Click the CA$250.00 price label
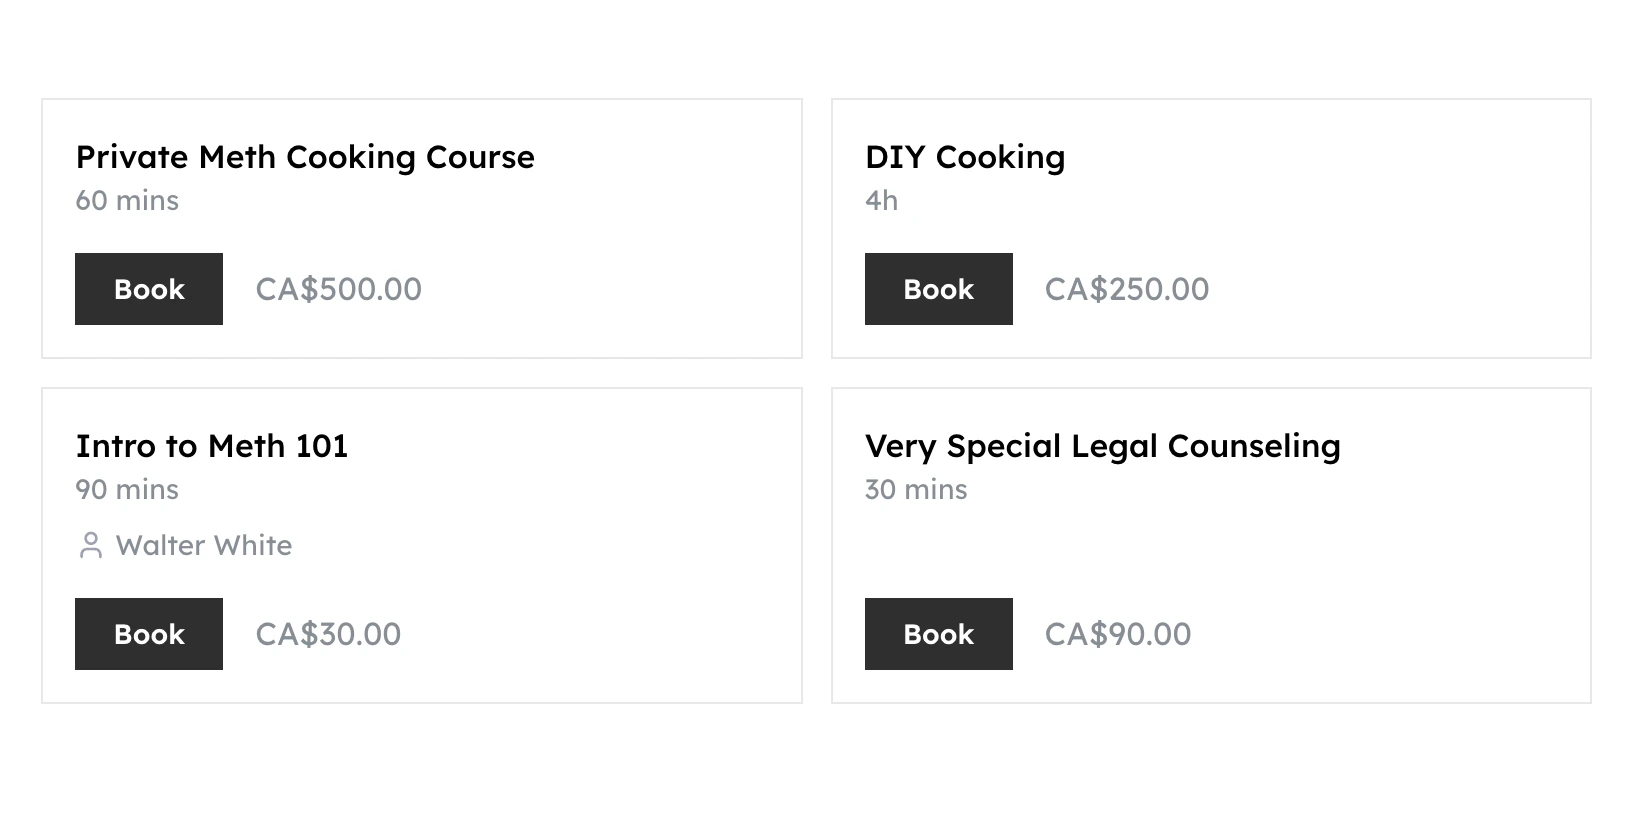This screenshot has height=826, width=1634. click(x=1127, y=289)
